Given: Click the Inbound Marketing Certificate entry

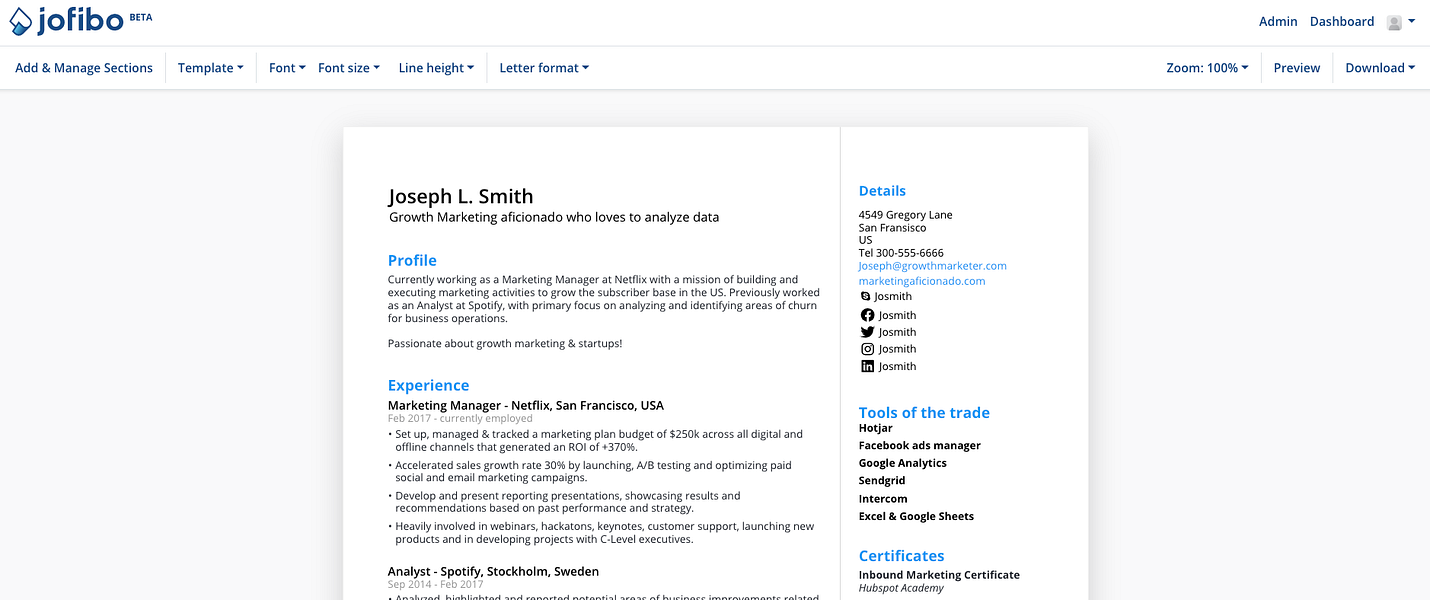Looking at the screenshot, I should tap(939, 575).
